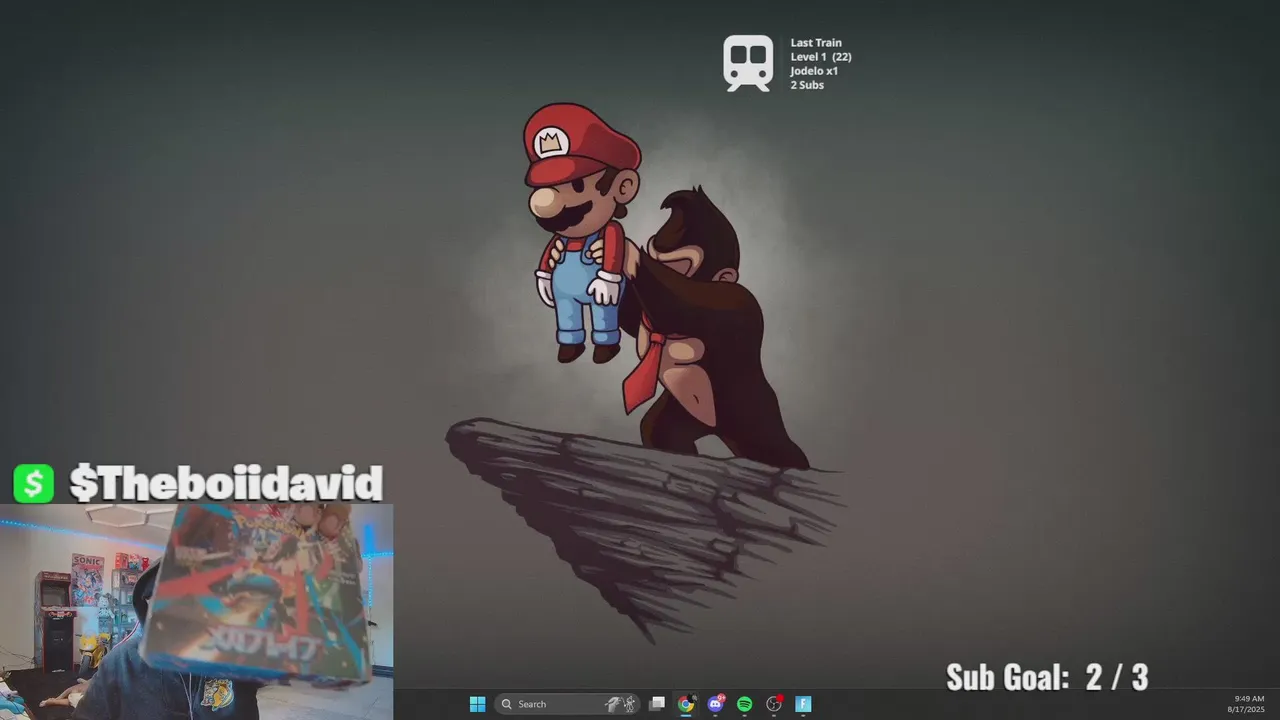
Task: Open Google Chrome from the taskbar
Action: [x=686, y=704]
